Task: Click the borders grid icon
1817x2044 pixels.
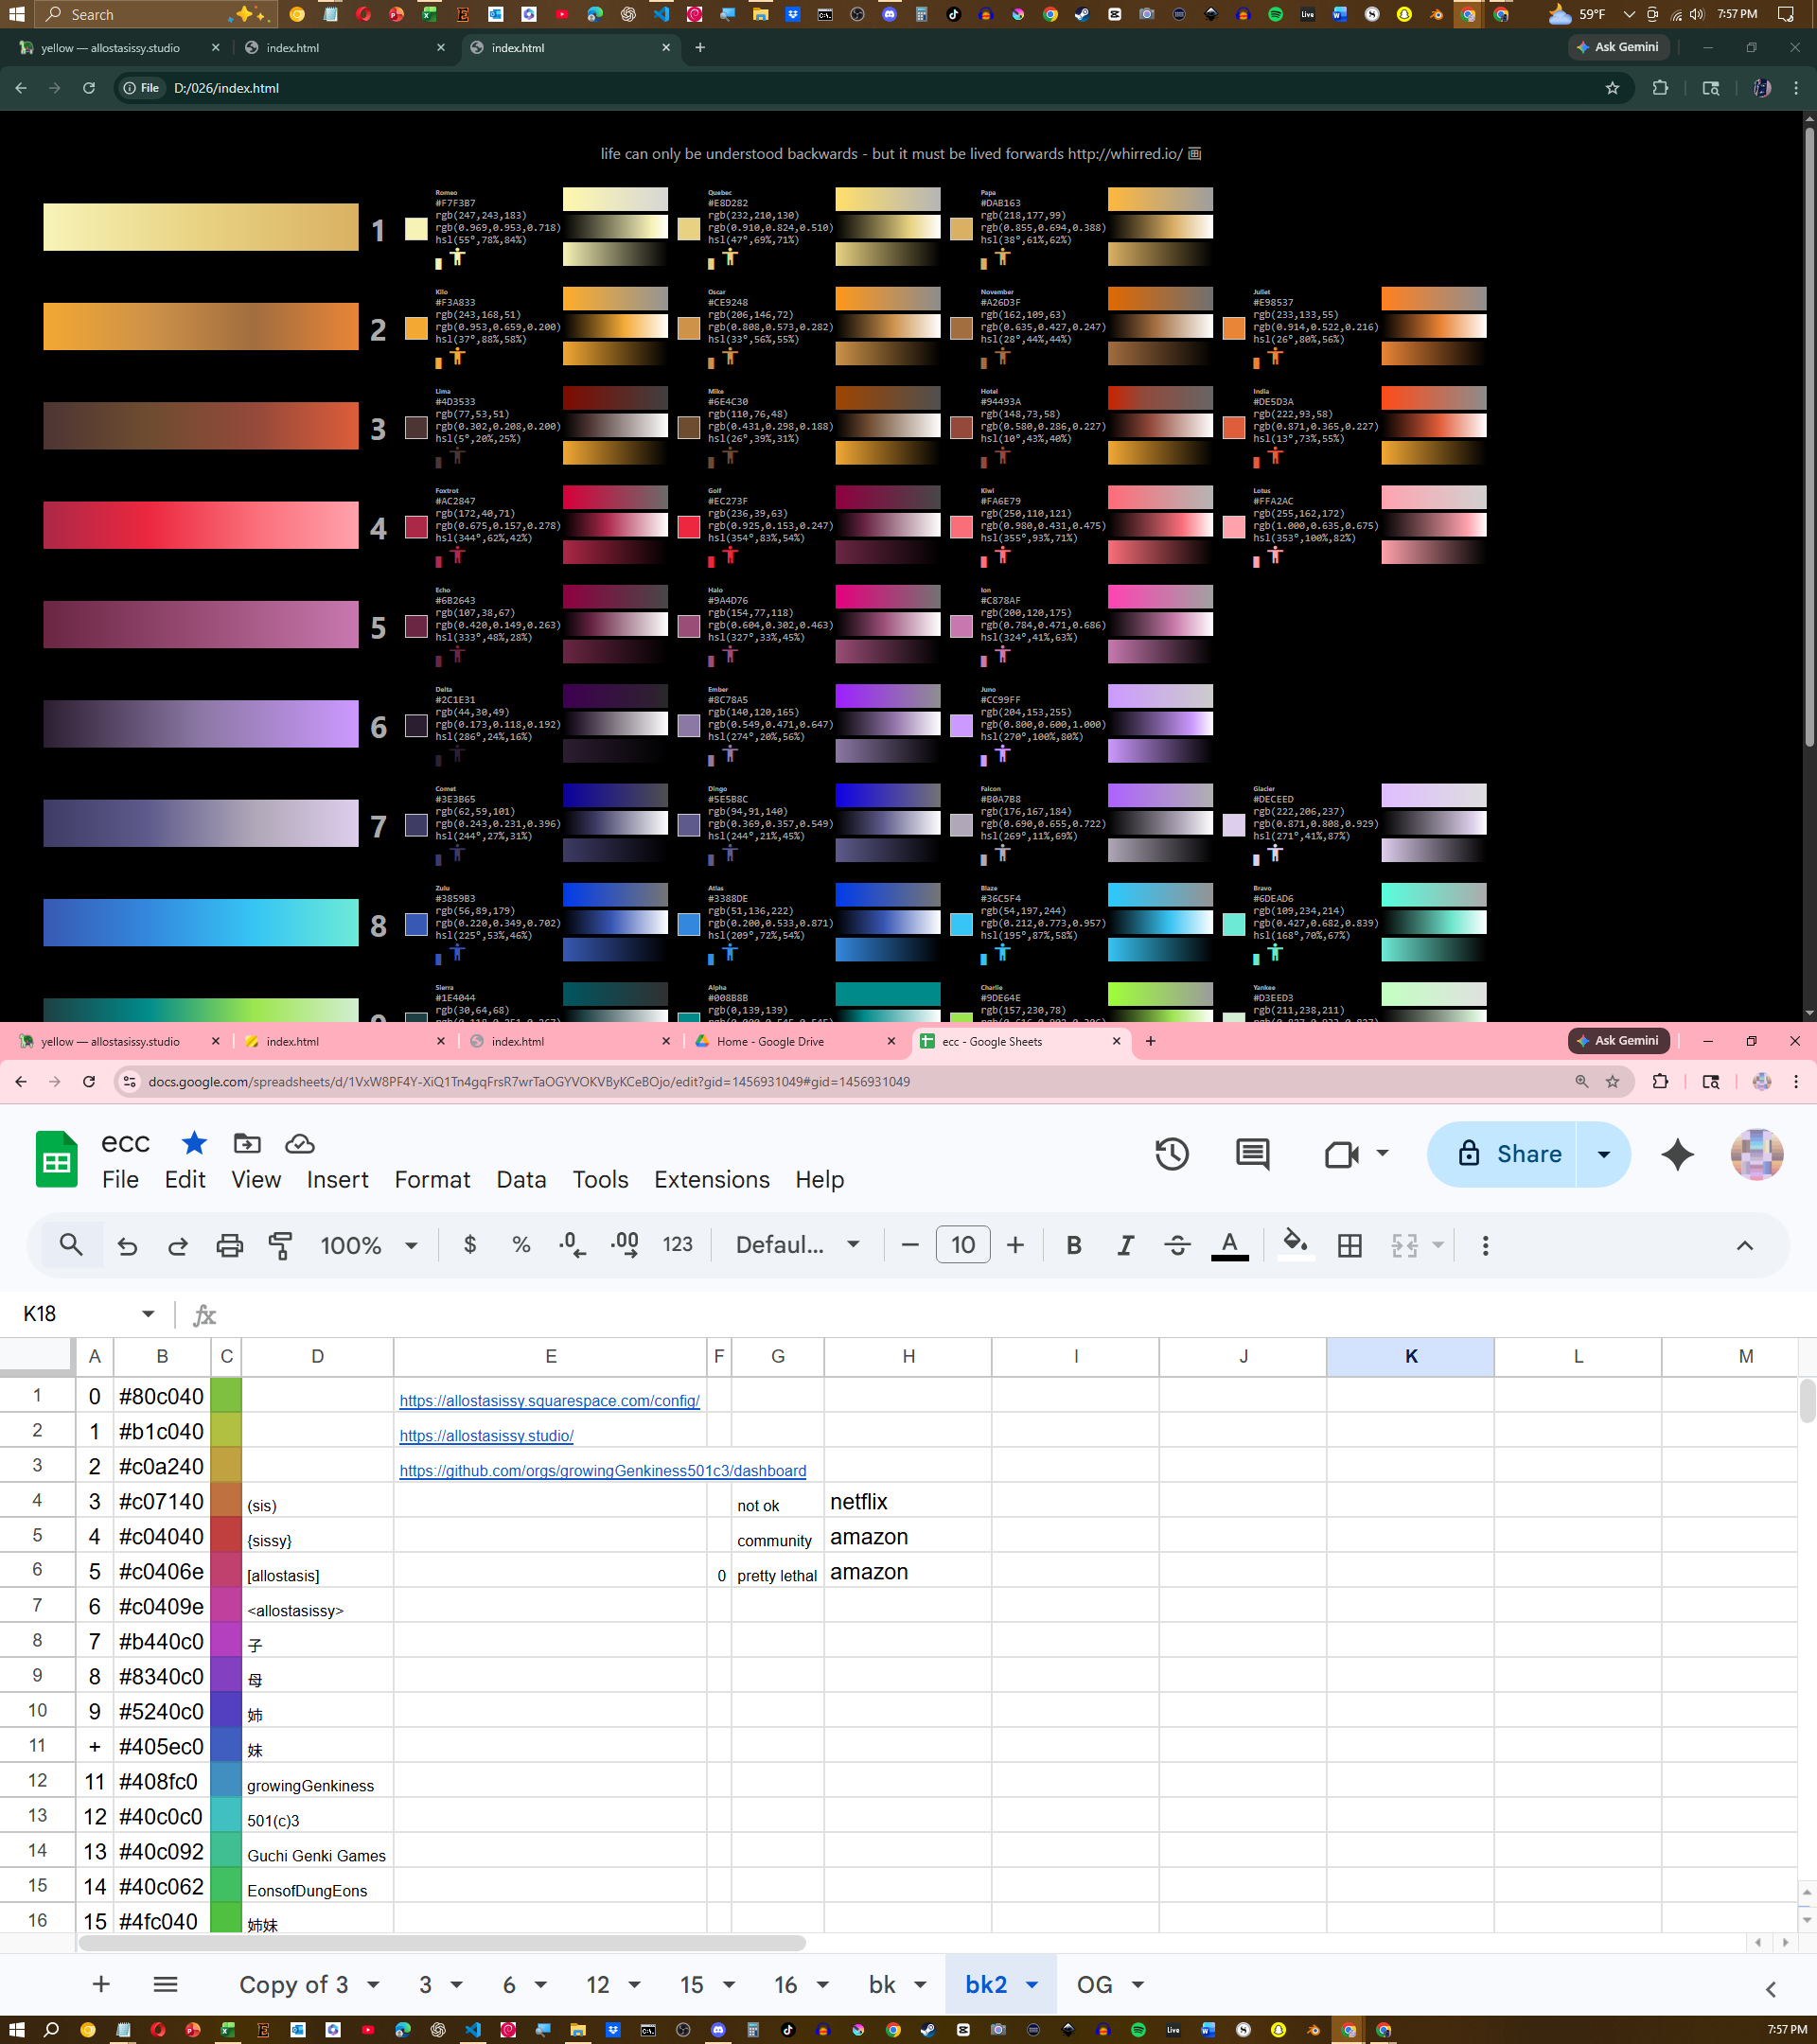Action: point(1349,1245)
